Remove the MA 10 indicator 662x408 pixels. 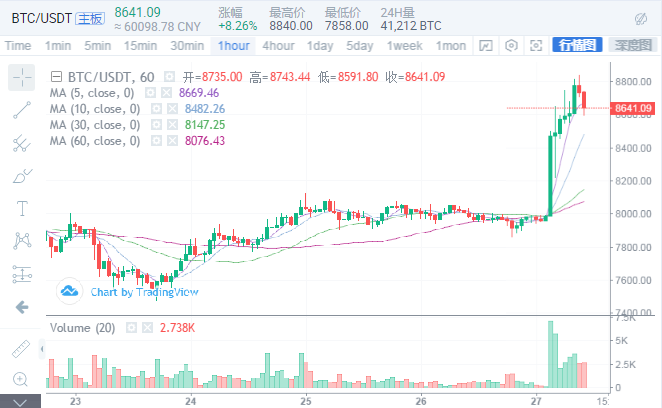[172, 109]
